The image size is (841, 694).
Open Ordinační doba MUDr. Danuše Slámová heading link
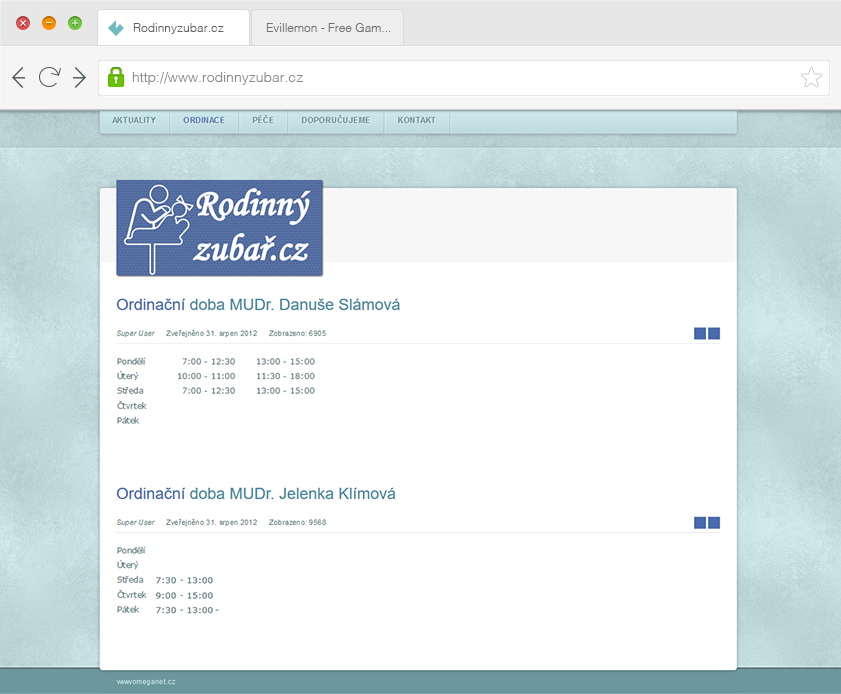[258, 305]
